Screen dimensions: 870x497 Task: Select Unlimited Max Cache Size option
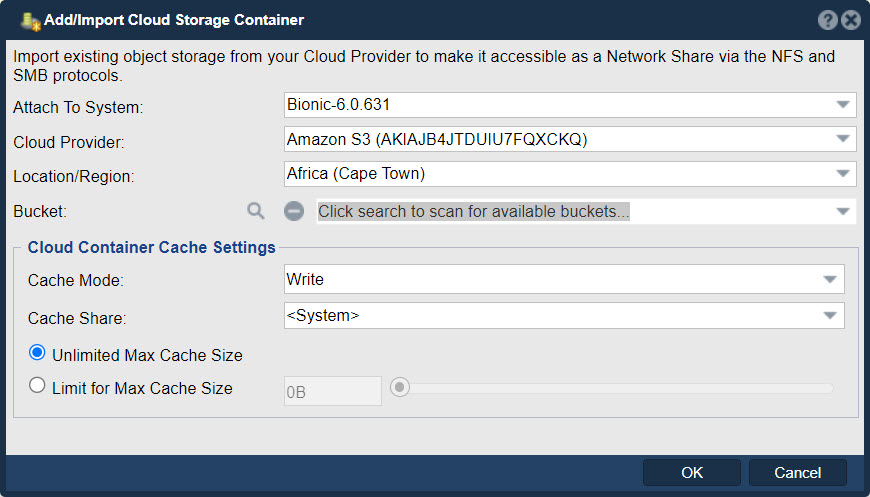click(x=37, y=353)
